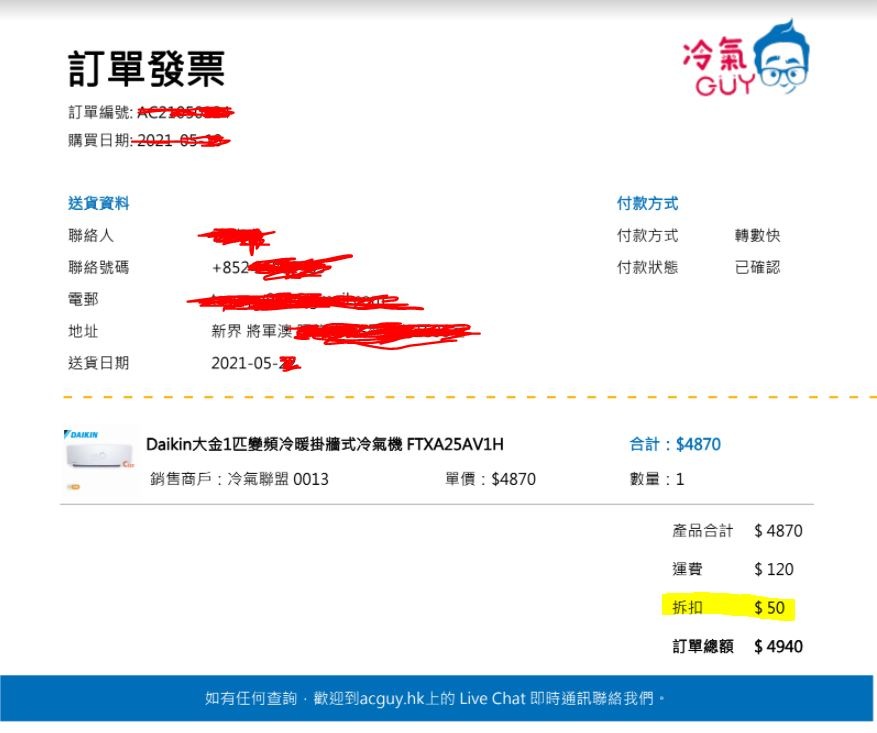This screenshot has width=877, height=733.
Task: Click the +852 phone prefix
Action: click(230, 267)
